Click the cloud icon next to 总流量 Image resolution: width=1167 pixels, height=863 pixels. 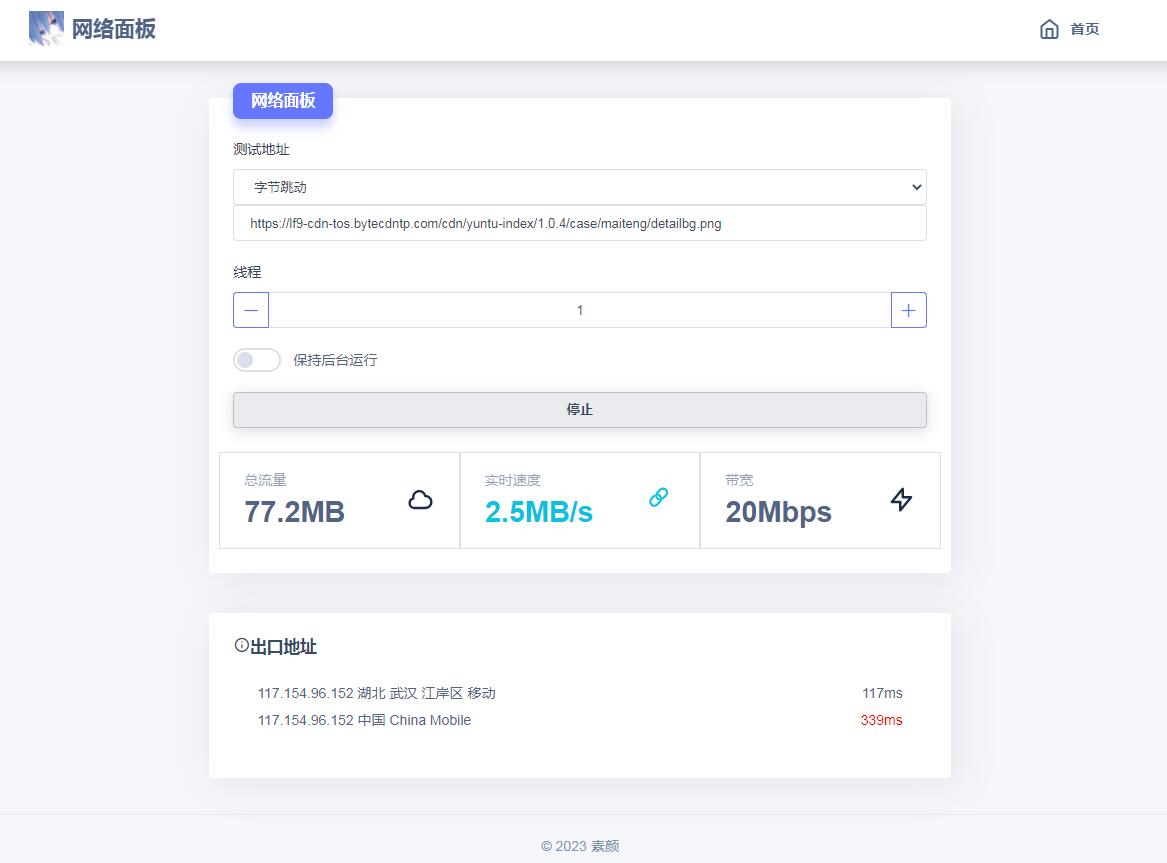tap(421, 499)
